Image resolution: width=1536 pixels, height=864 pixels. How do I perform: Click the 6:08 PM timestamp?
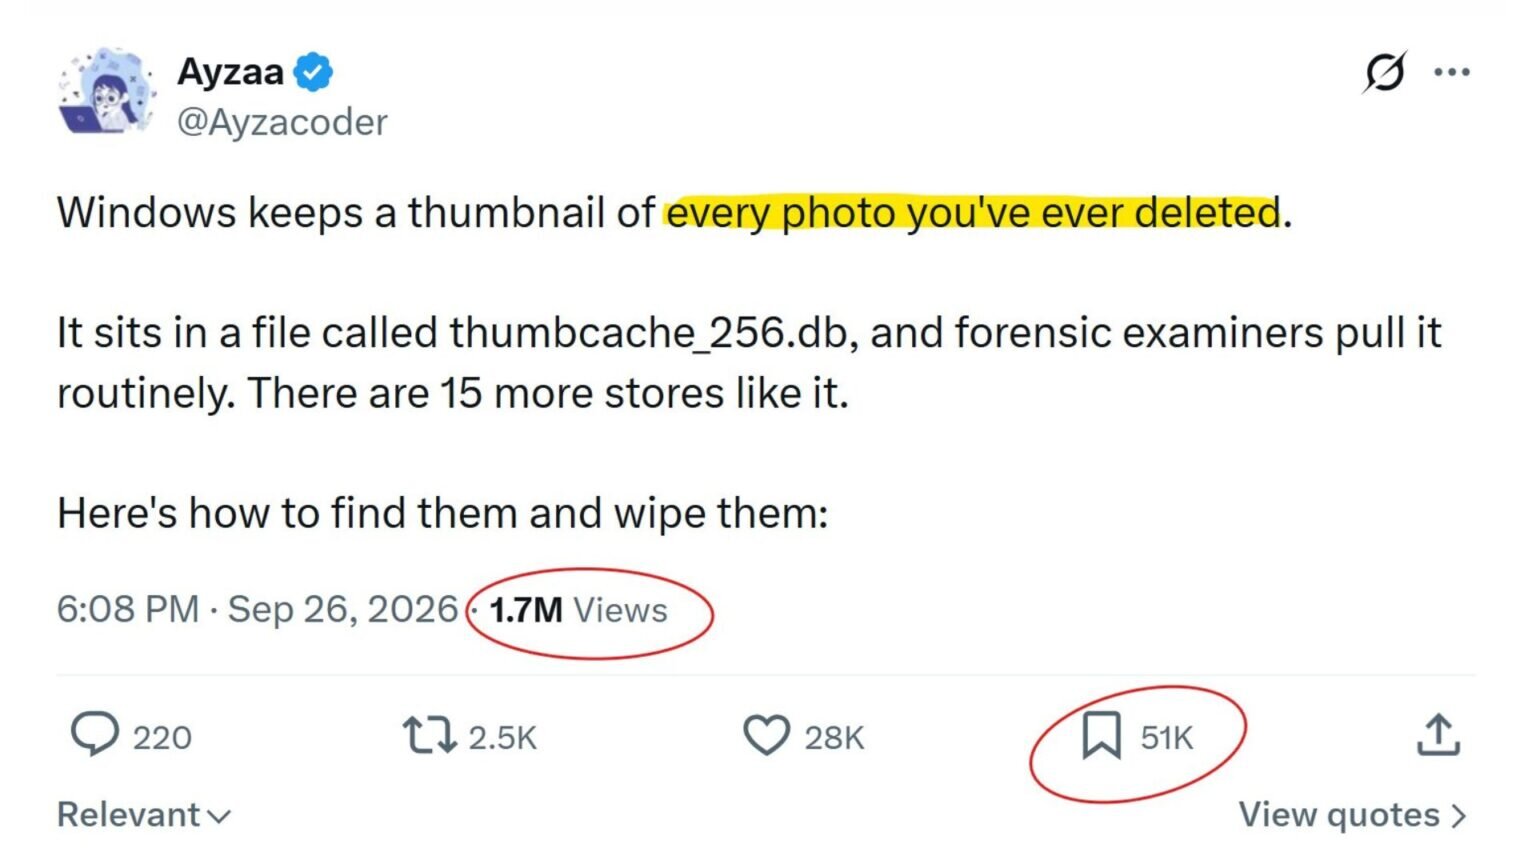(128, 609)
